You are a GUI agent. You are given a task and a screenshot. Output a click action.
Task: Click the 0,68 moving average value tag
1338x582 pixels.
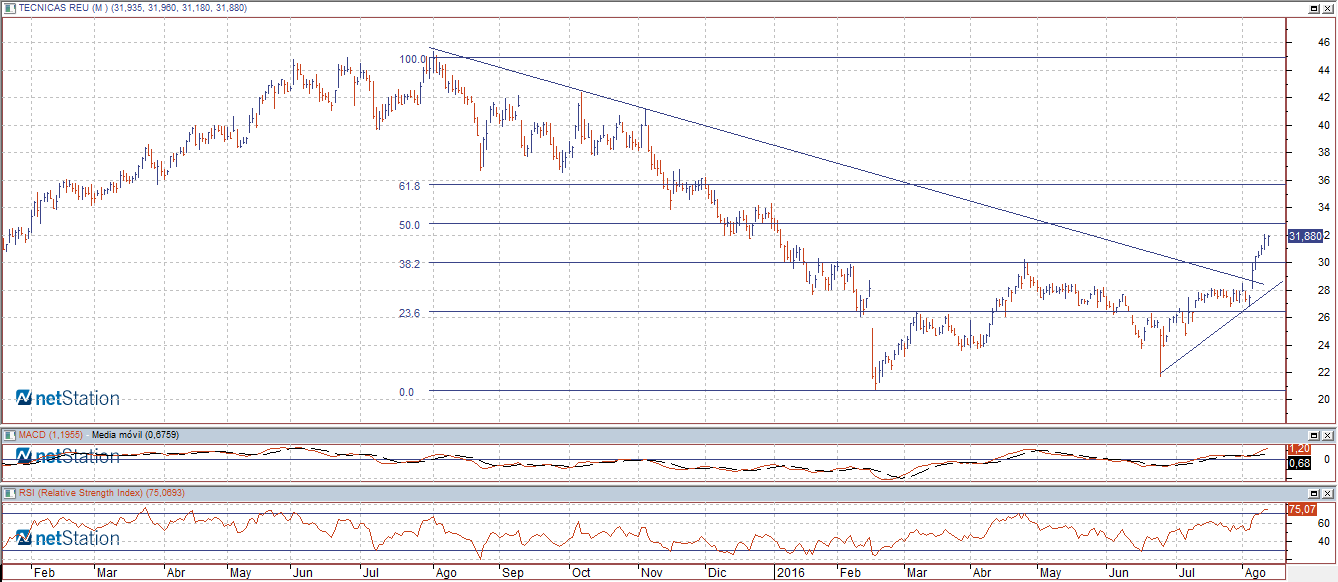[1299, 463]
